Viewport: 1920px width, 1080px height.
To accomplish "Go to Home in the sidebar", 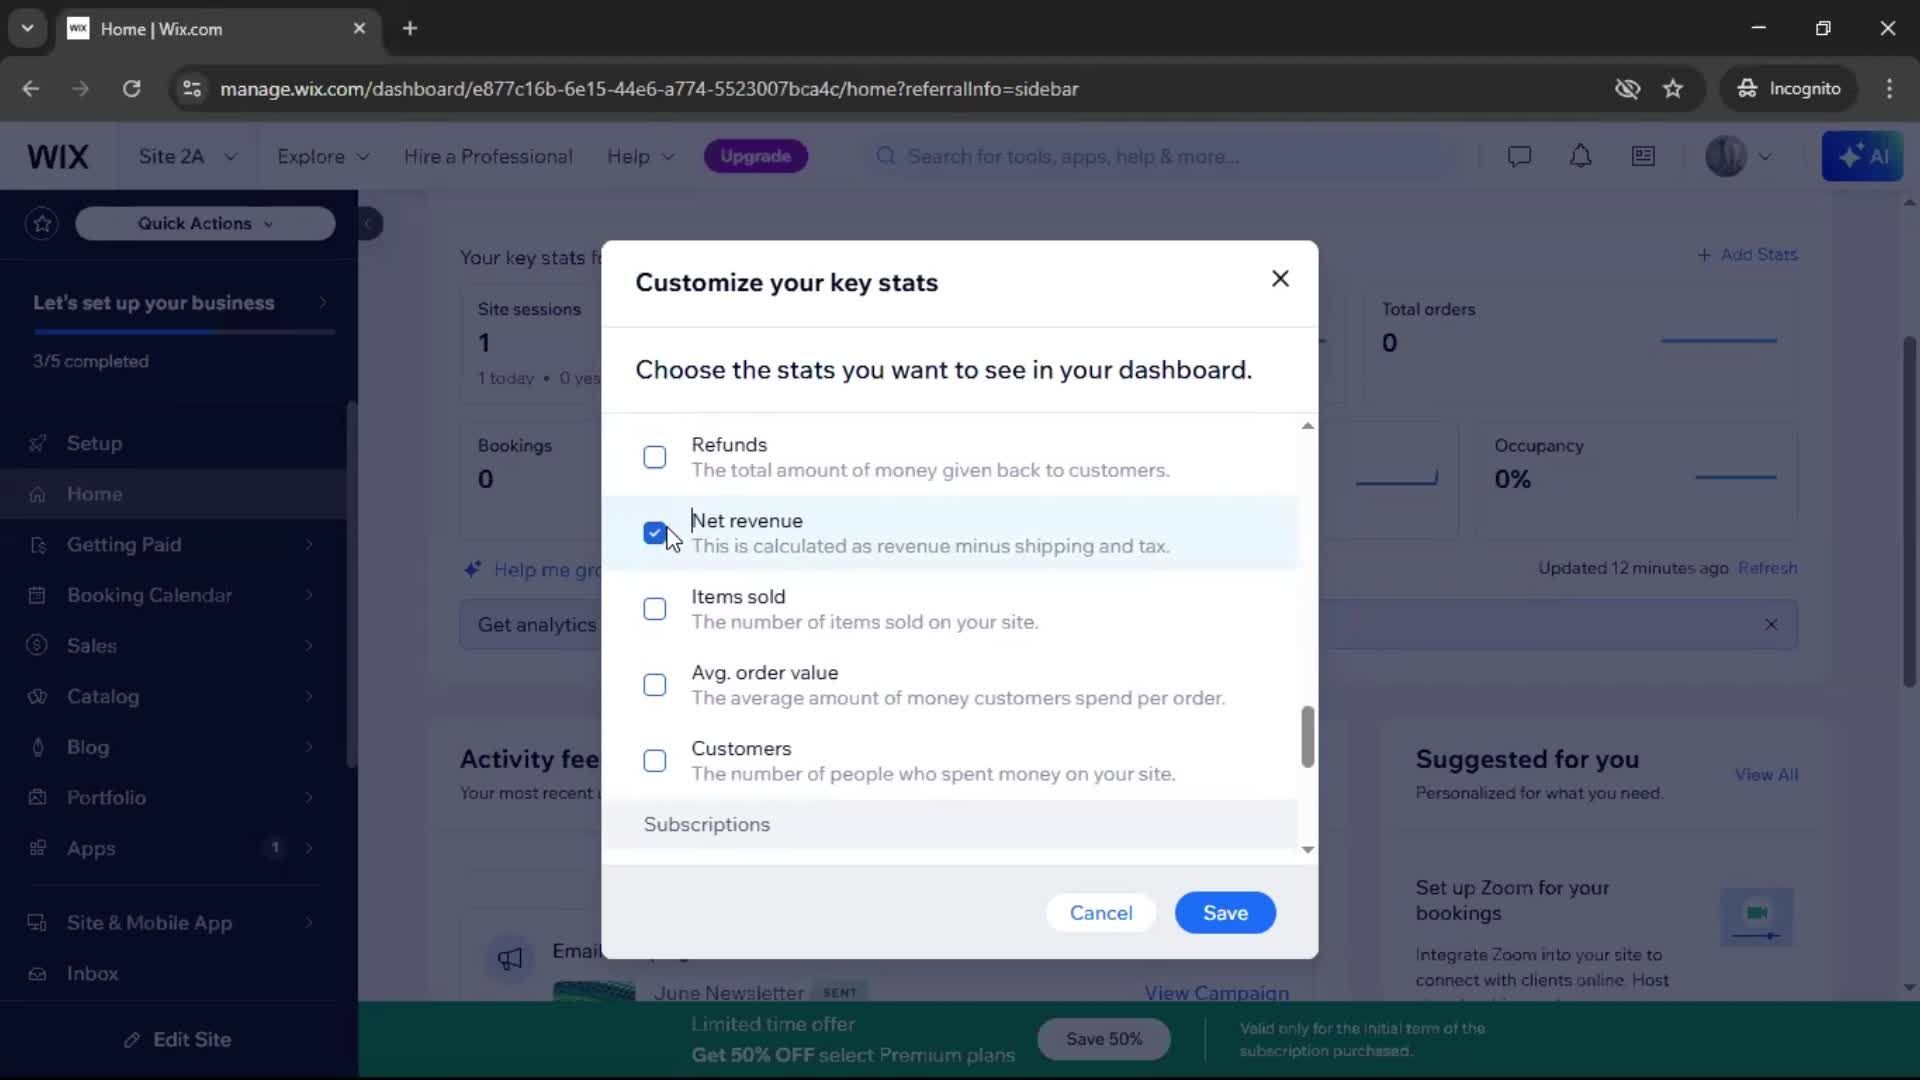I will (172, 494).
